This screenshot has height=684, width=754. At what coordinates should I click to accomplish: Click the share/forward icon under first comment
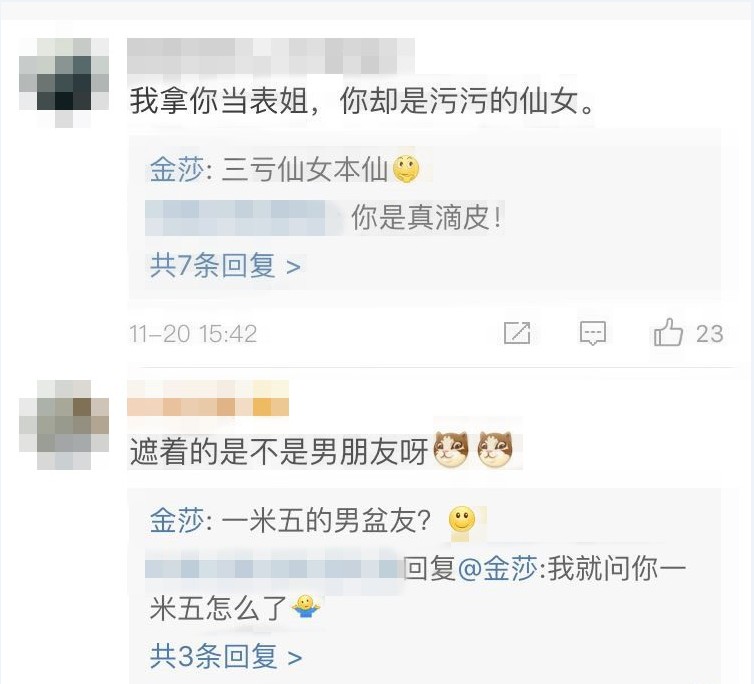pyautogui.click(x=517, y=333)
